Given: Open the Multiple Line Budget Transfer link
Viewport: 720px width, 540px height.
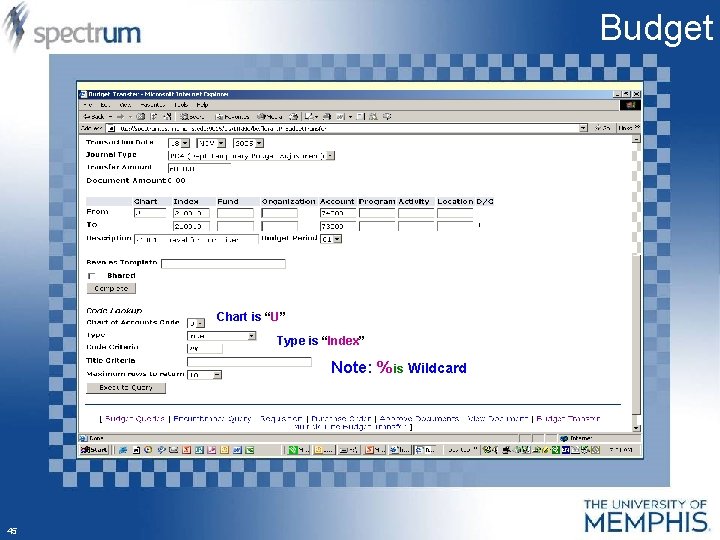Looking at the screenshot, I should (x=351, y=427).
